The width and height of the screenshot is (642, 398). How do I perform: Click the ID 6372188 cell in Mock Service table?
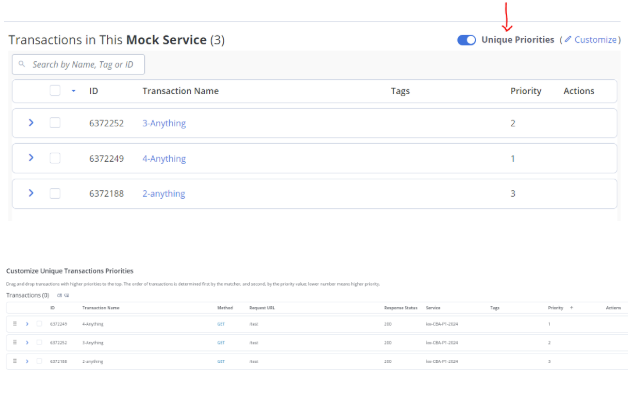coord(106,194)
